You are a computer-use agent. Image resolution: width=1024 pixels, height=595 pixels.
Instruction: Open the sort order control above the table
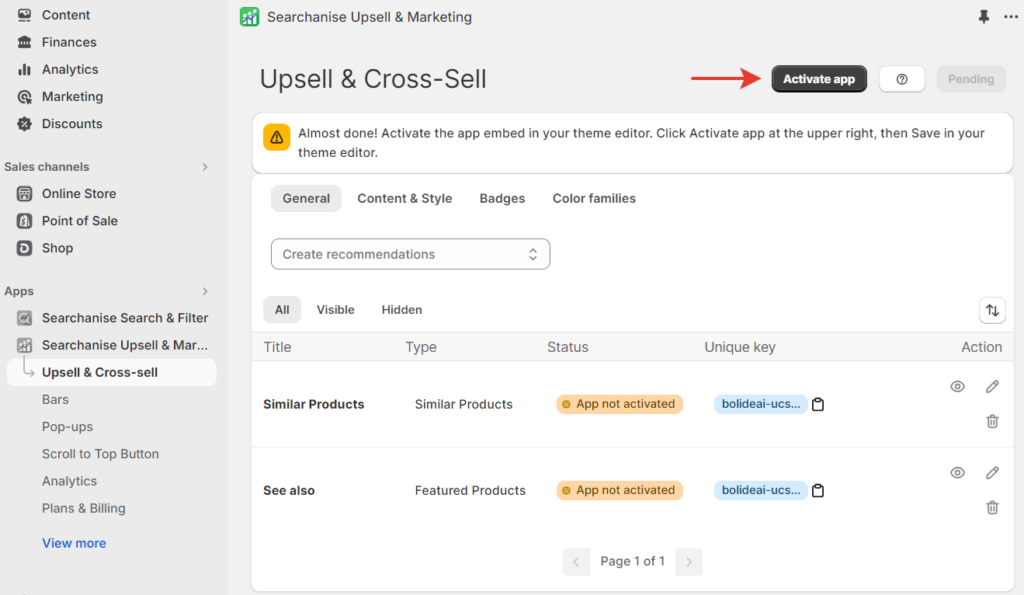[x=992, y=310]
